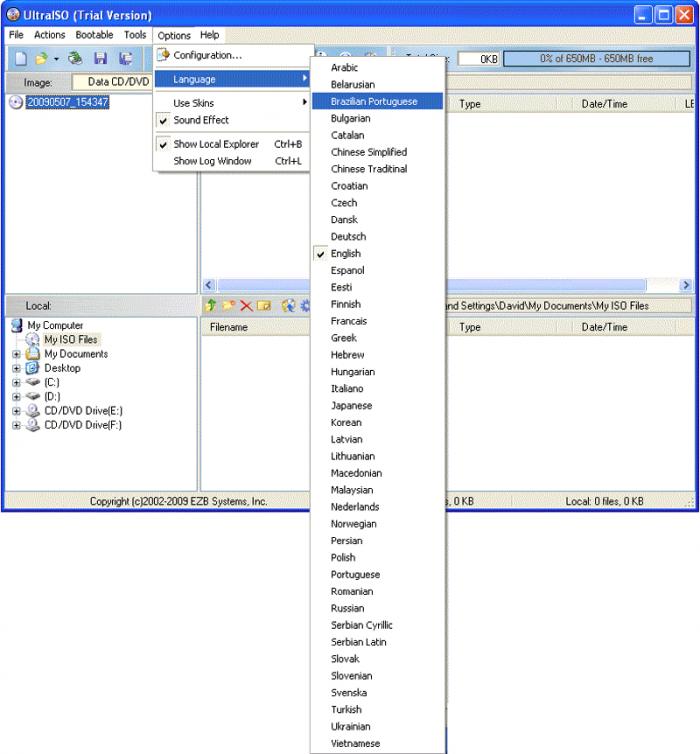Click the Data CD/DVD image type button
Image resolution: width=700 pixels, height=754 pixels.
(112, 82)
